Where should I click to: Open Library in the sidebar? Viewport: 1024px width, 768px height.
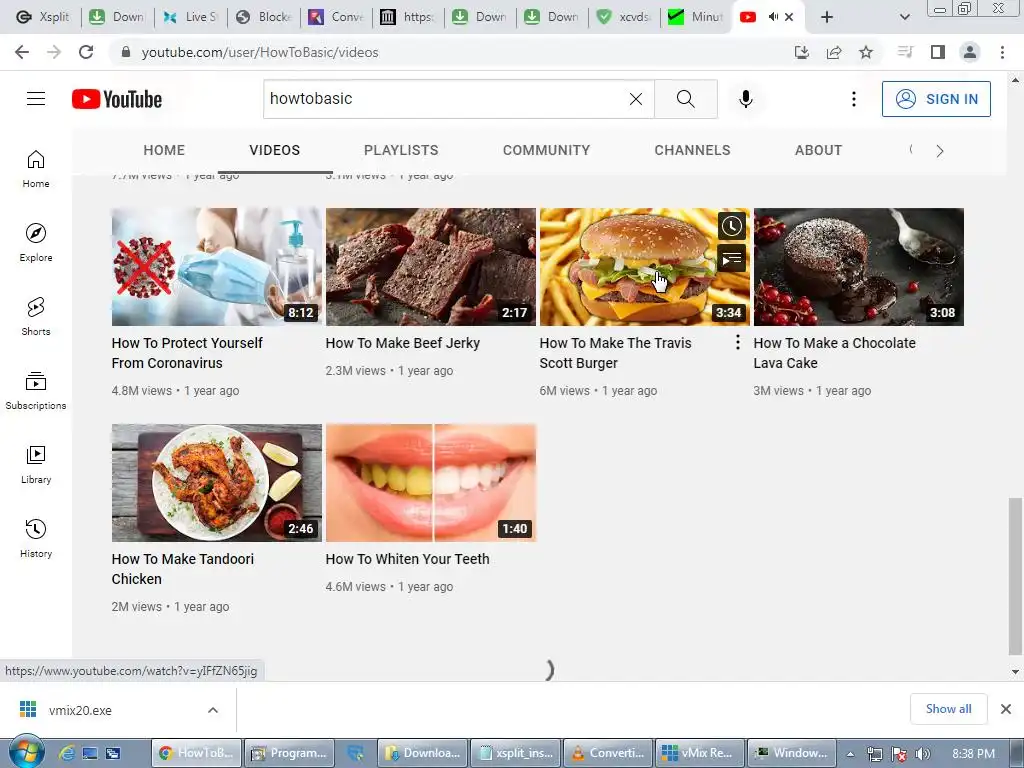tap(36, 464)
